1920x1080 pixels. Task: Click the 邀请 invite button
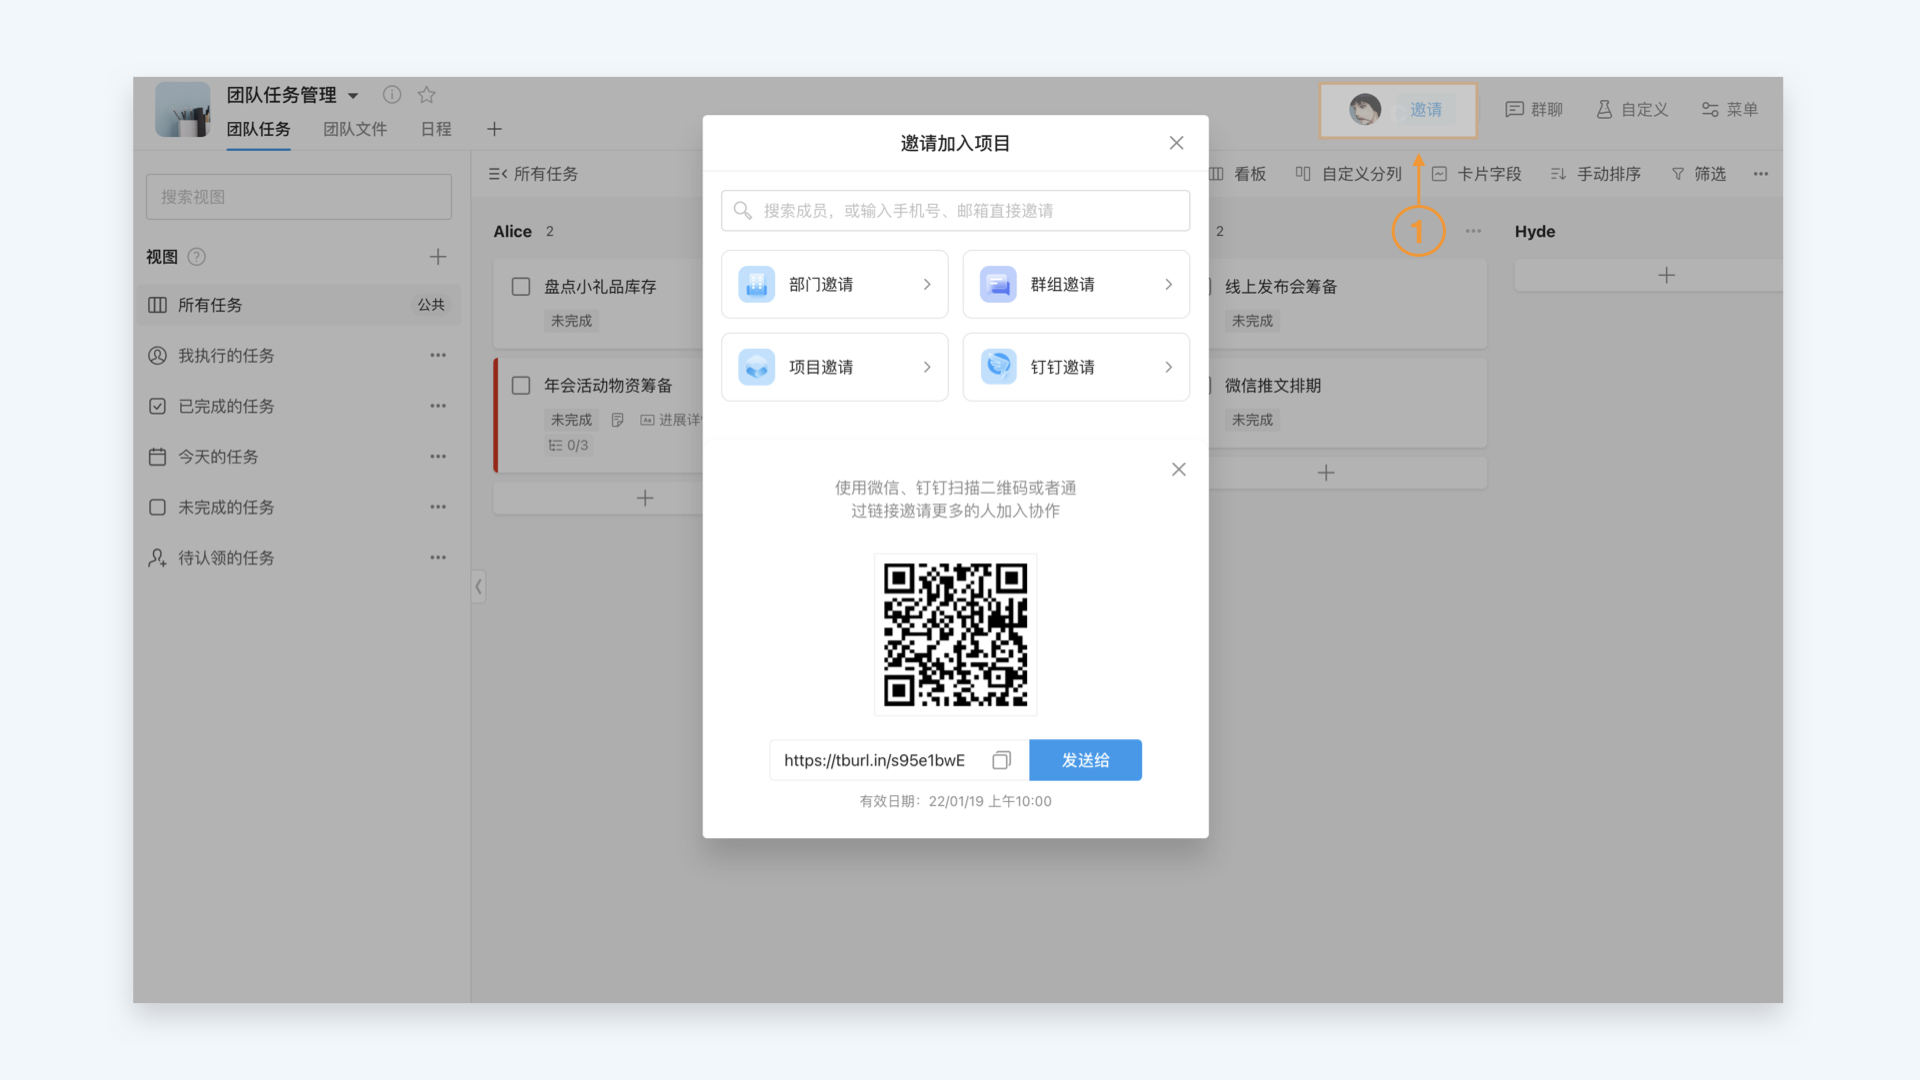pyautogui.click(x=1425, y=110)
